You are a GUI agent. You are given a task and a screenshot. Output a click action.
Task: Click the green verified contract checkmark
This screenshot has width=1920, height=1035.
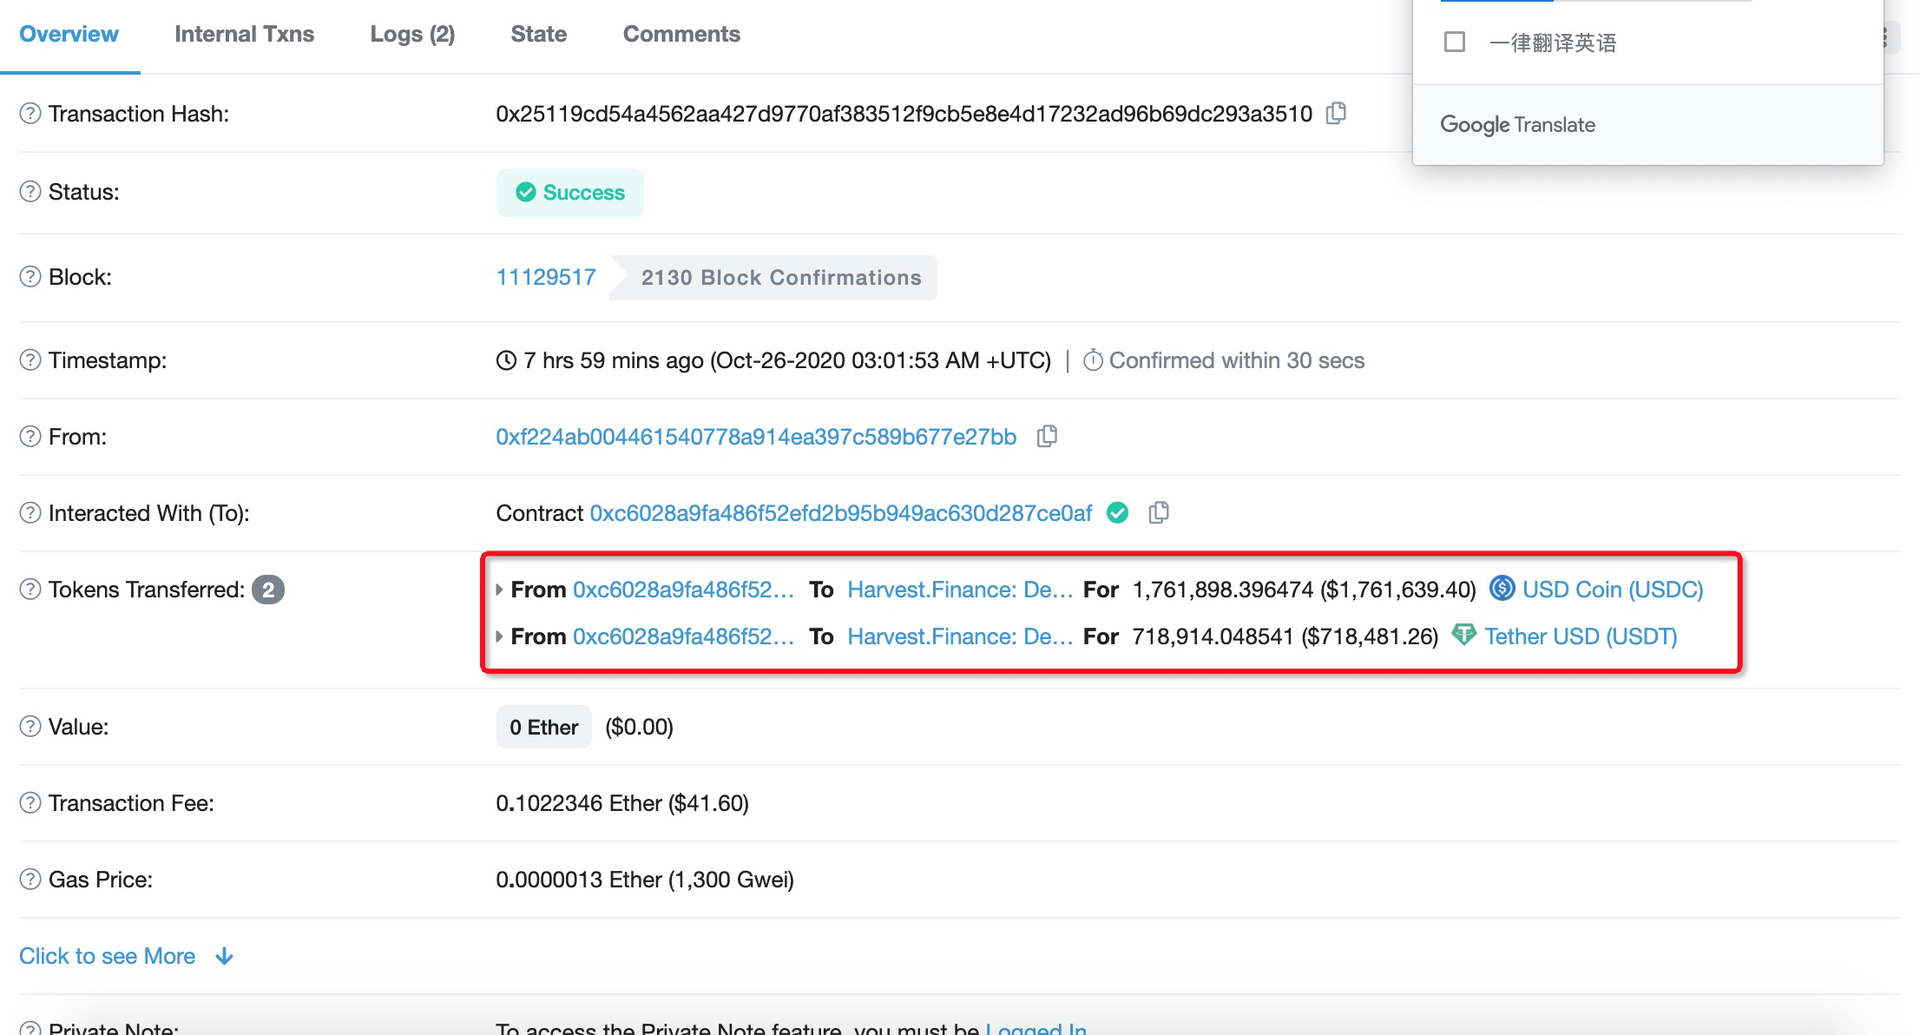coord(1118,513)
